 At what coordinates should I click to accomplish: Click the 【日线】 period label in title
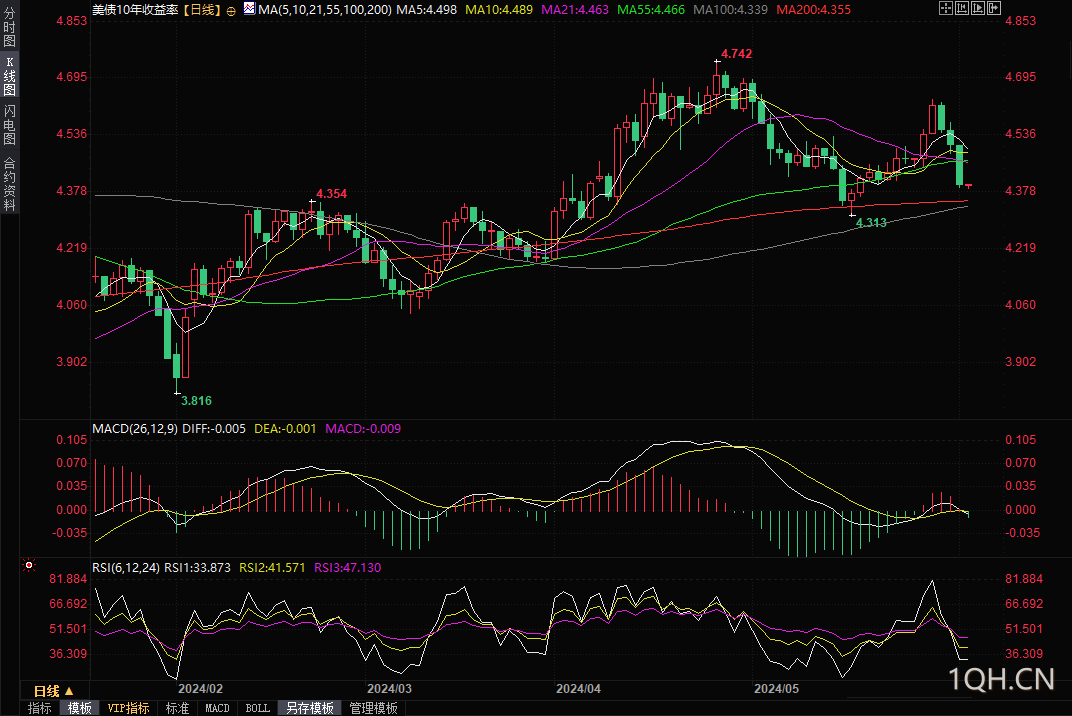pyautogui.click(x=202, y=10)
